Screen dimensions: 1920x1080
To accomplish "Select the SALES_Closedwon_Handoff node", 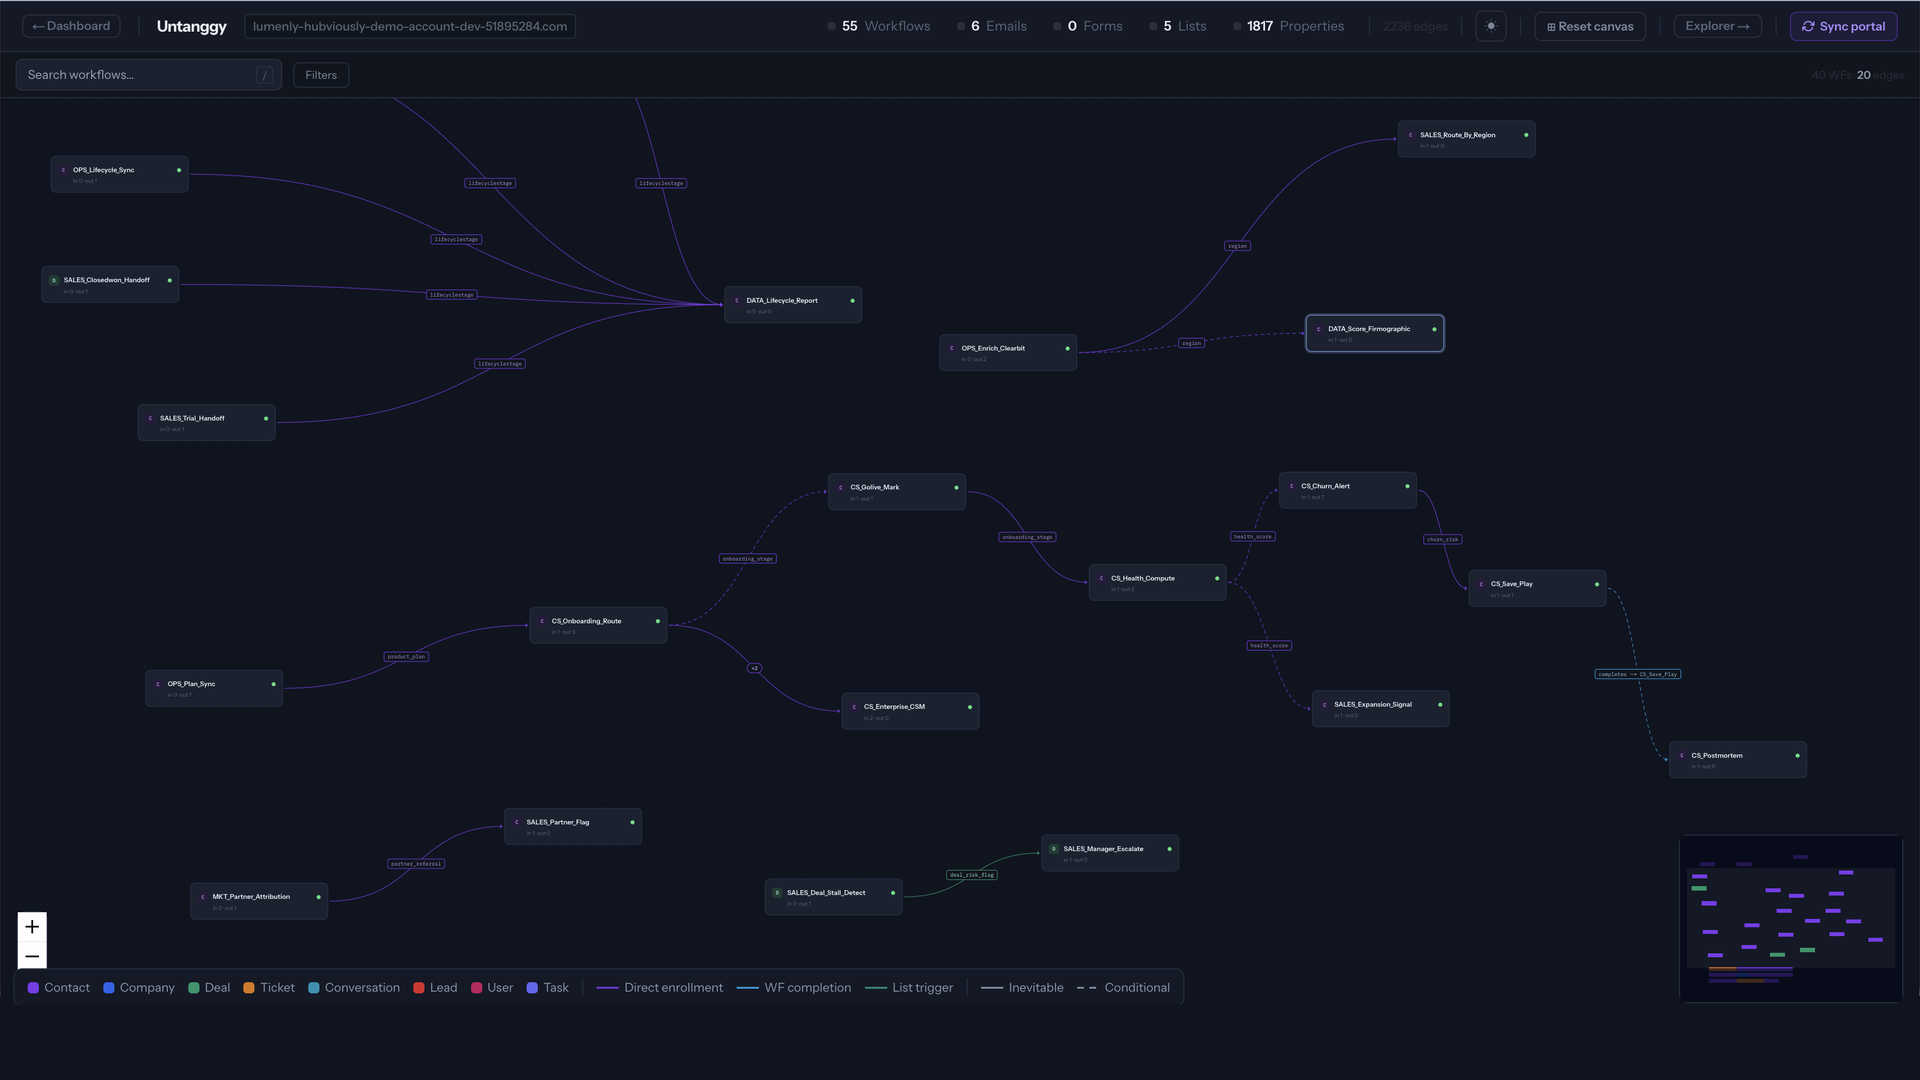I will (110, 284).
